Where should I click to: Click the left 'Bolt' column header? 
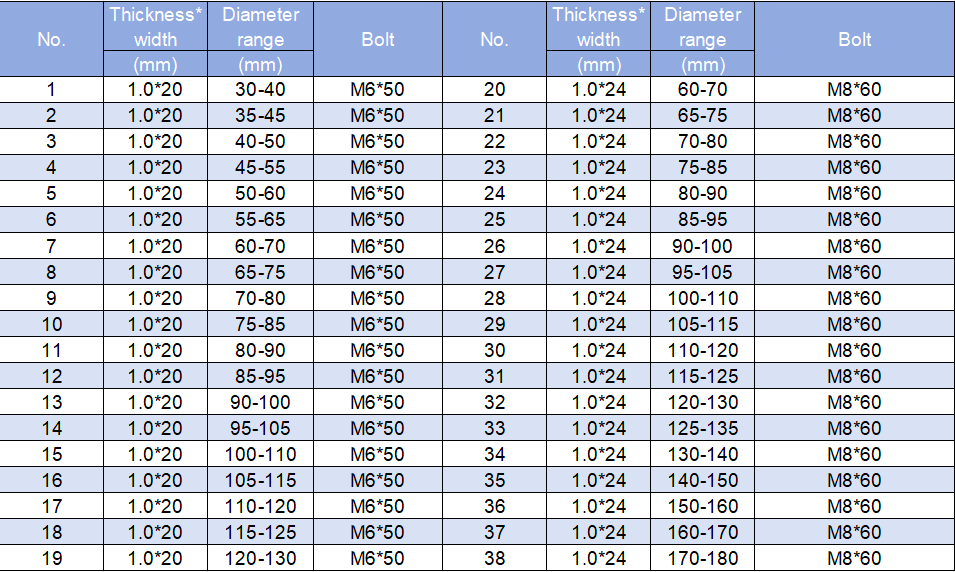[378, 39]
